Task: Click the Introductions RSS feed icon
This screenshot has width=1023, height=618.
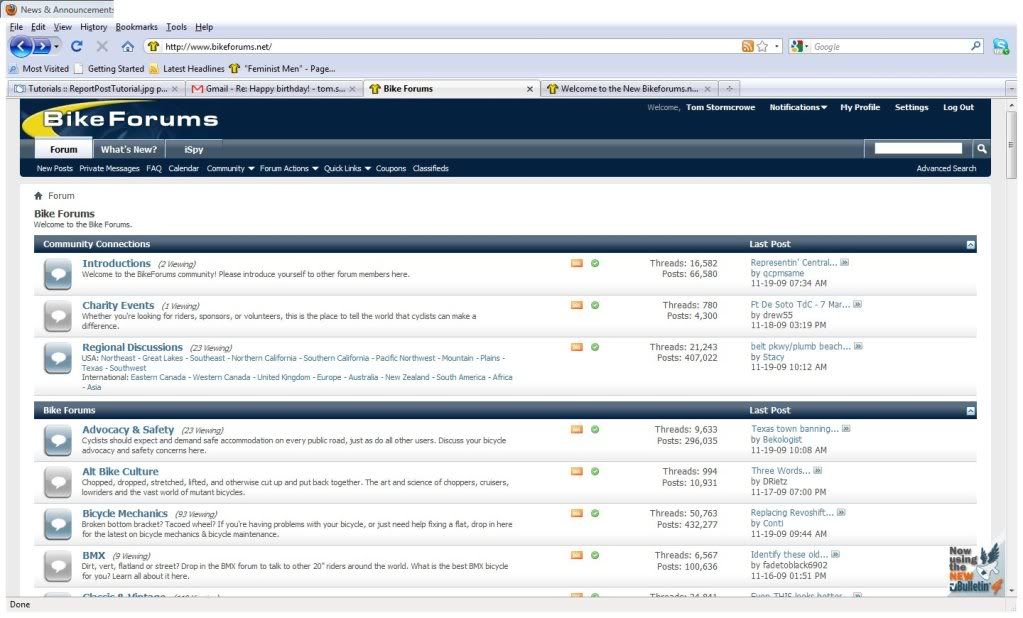Action: pos(577,263)
